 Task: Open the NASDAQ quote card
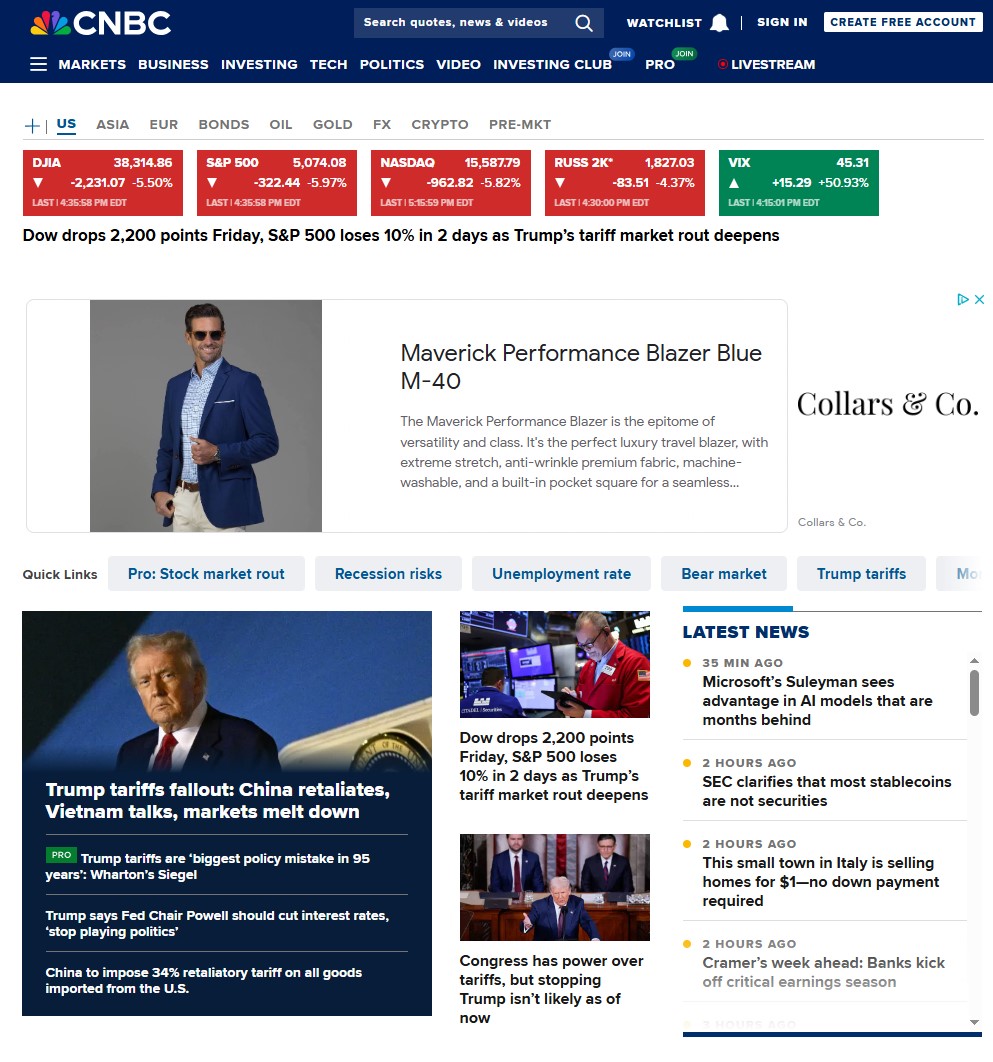451,183
